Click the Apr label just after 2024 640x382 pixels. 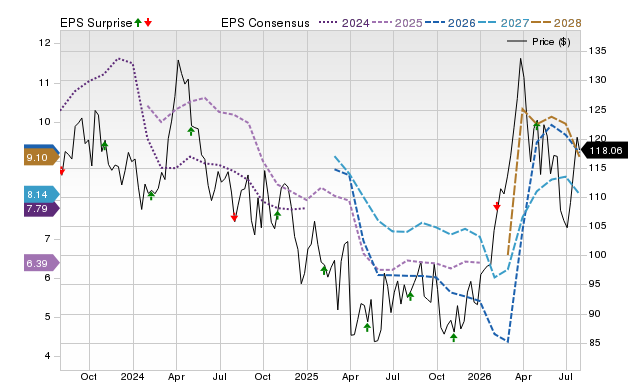pos(176,376)
